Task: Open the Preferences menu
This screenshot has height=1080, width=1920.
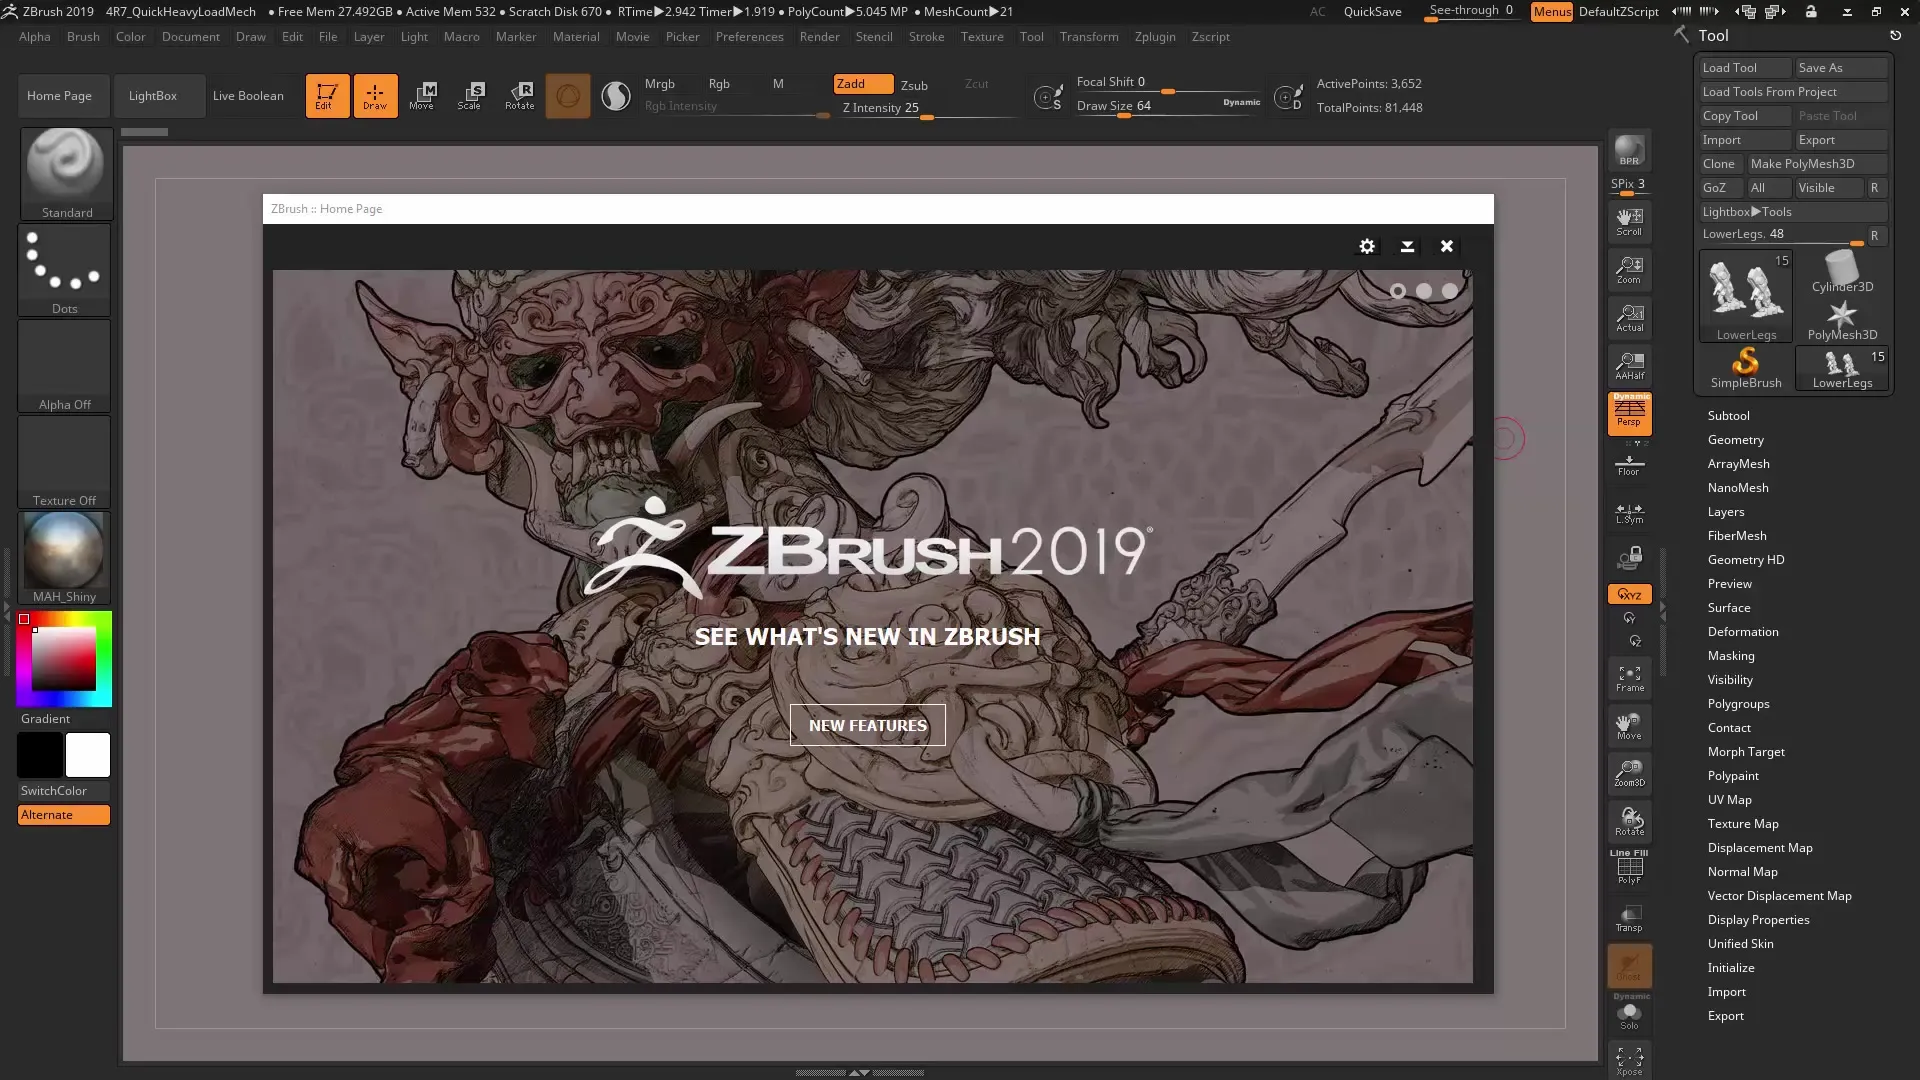Action: [x=749, y=37]
